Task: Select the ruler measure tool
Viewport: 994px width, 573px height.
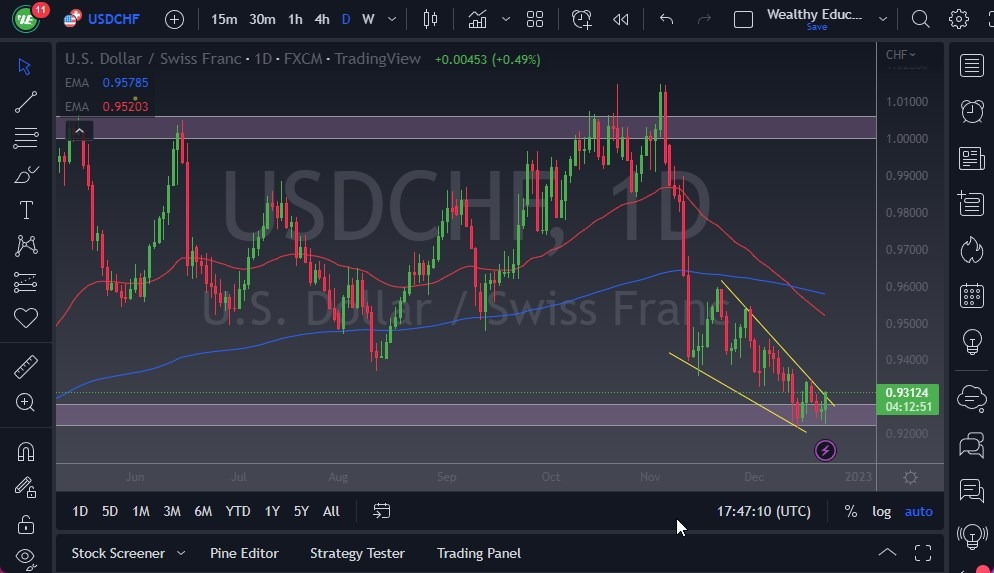Action: coord(25,366)
